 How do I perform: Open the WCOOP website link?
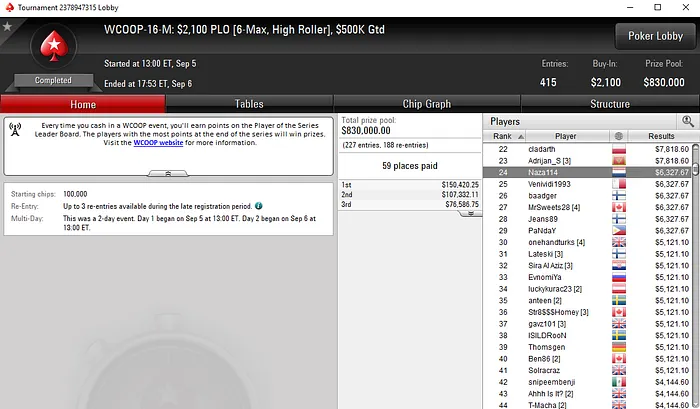pyautogui.click(x=158, y=143)
